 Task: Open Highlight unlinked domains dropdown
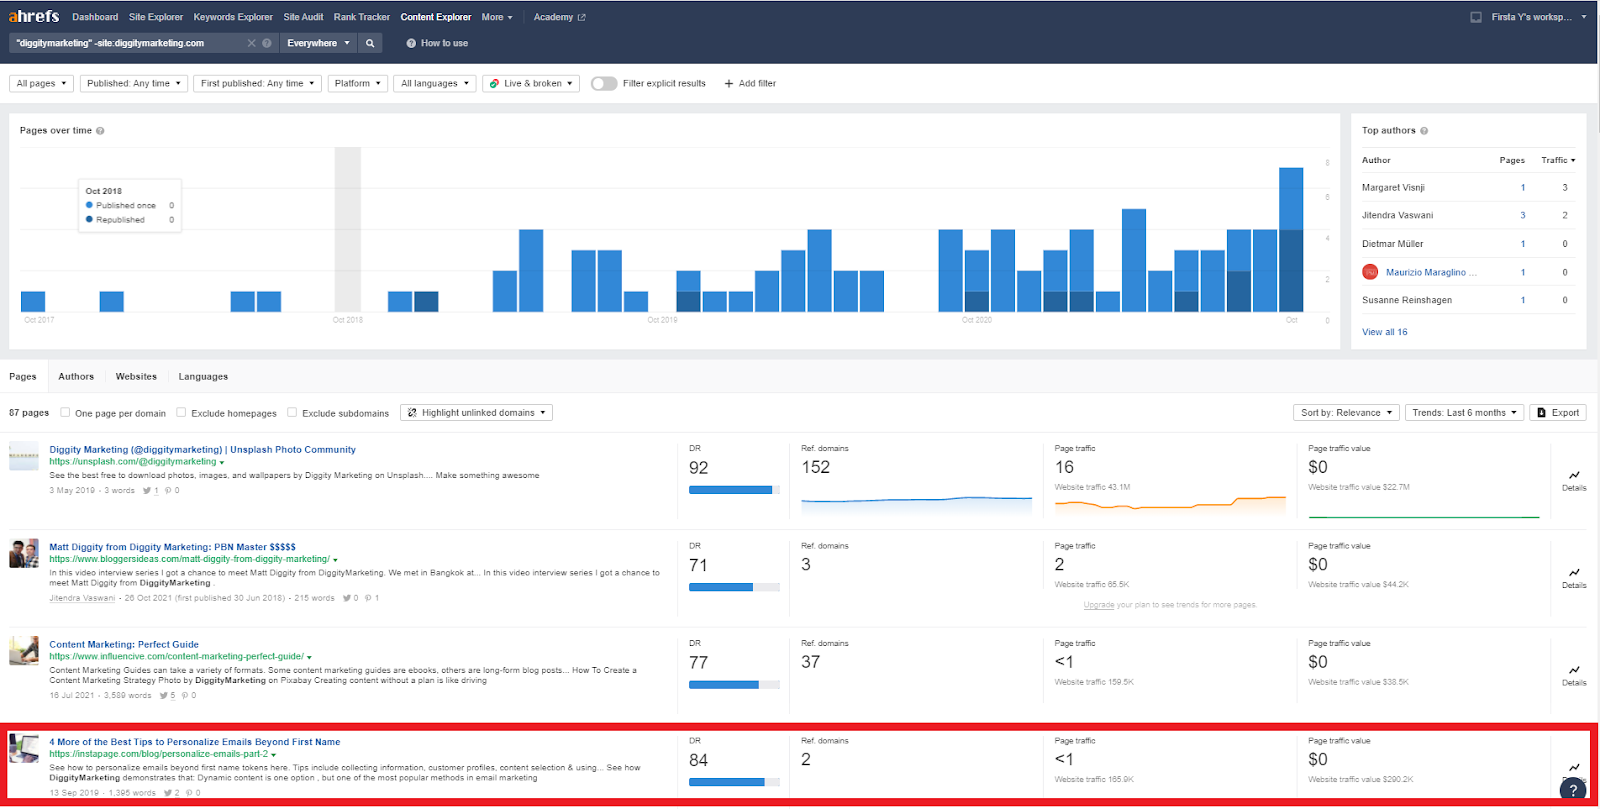[x=476, y=412]
